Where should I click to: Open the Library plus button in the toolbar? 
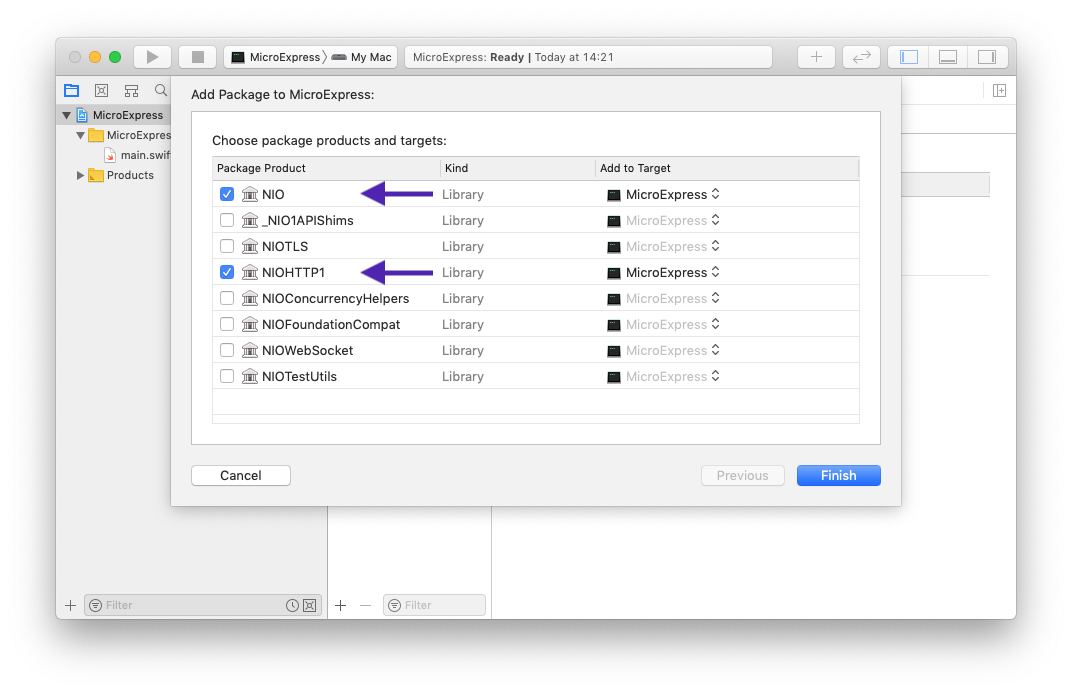click(816, 57)
